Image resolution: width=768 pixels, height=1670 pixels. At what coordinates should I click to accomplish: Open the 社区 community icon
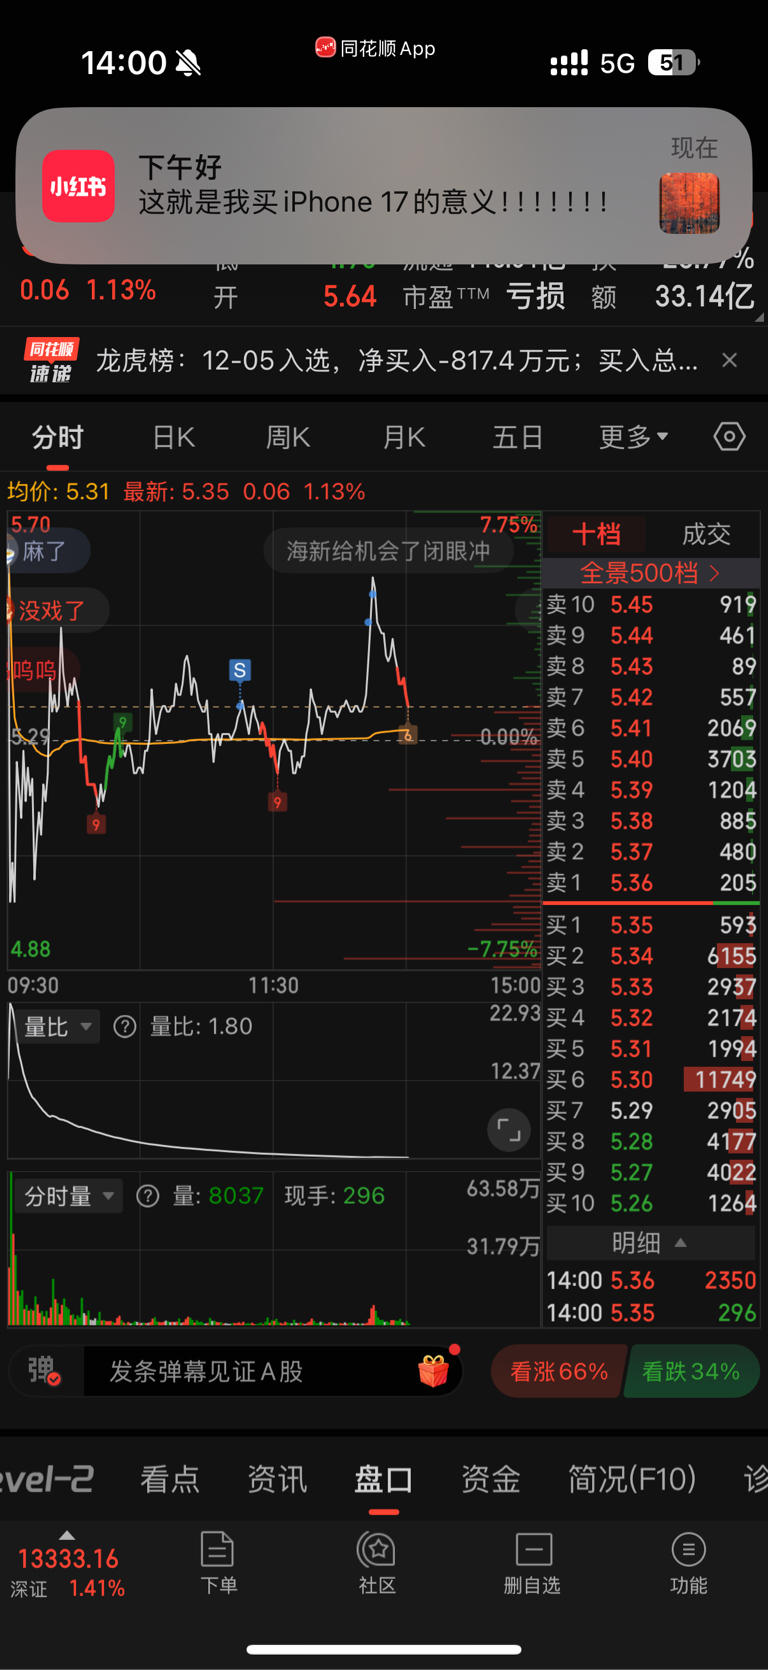click(x=377, y=1562)
